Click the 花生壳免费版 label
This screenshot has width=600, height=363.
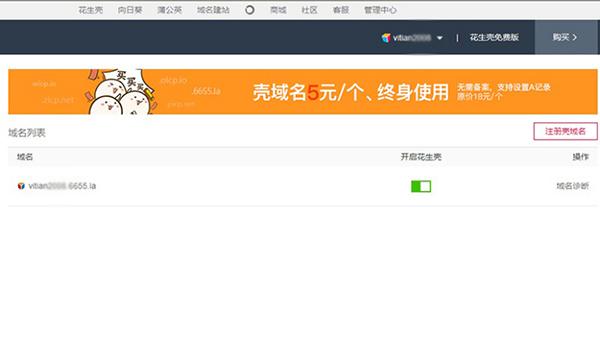pyautogui.click(x=494, y=37)
